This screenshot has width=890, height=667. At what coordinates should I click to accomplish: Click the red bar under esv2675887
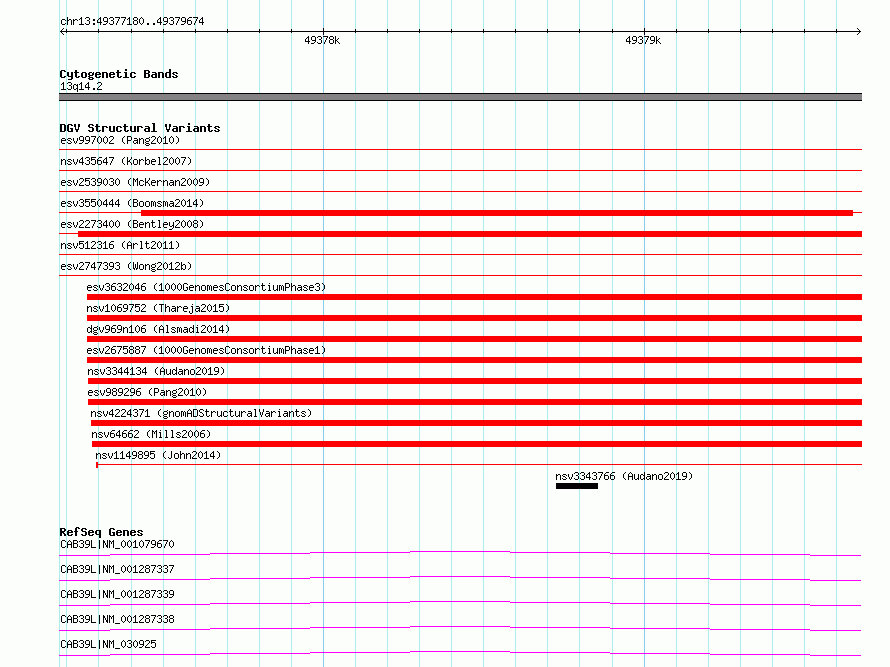(x=474, y=360)
